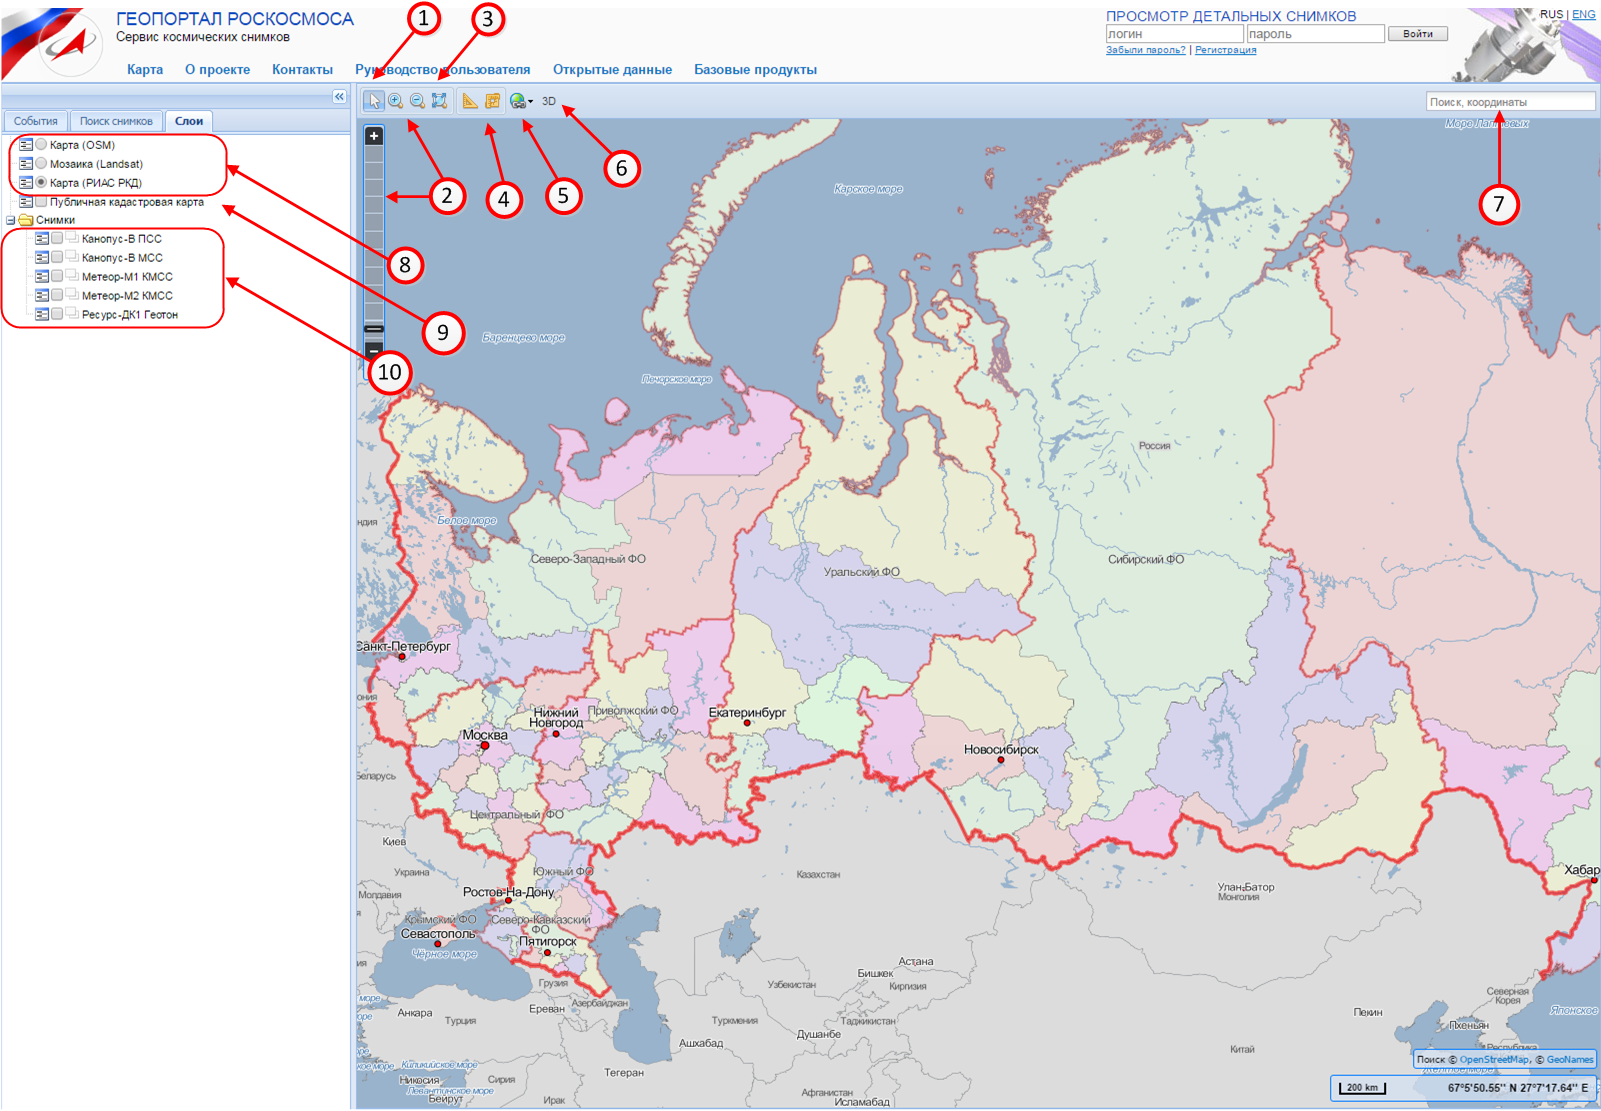Screen dimensions: 1601x1111
Task: Enable the Публичная кадастровая карта checkbox
Action: (x=41, y=202)
